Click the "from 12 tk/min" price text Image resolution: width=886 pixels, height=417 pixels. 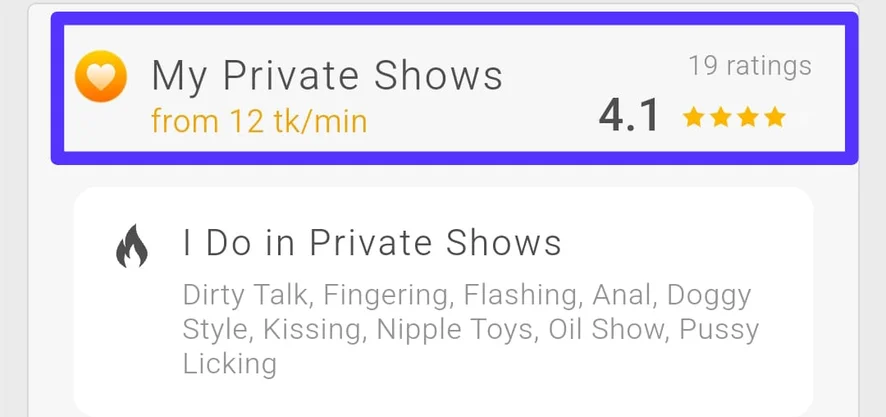[x=259, y=121]
